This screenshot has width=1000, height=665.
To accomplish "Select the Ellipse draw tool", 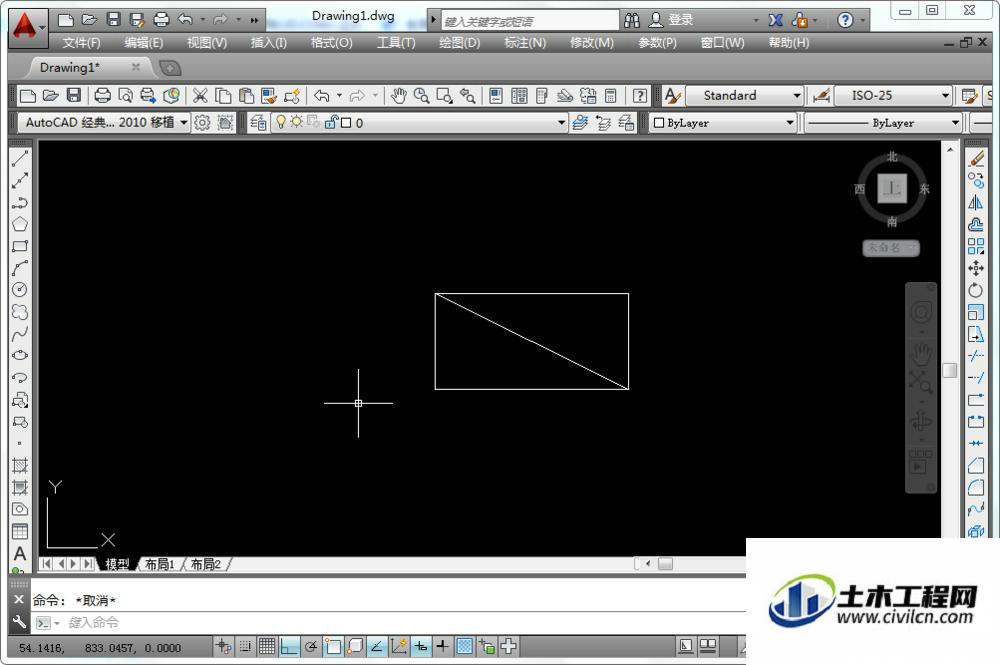I will 20,355.
